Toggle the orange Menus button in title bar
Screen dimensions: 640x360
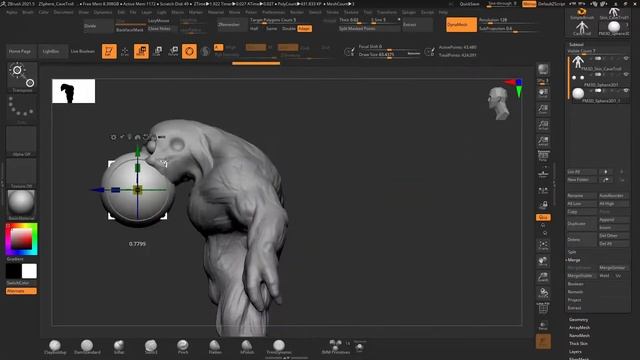point(529,4)
